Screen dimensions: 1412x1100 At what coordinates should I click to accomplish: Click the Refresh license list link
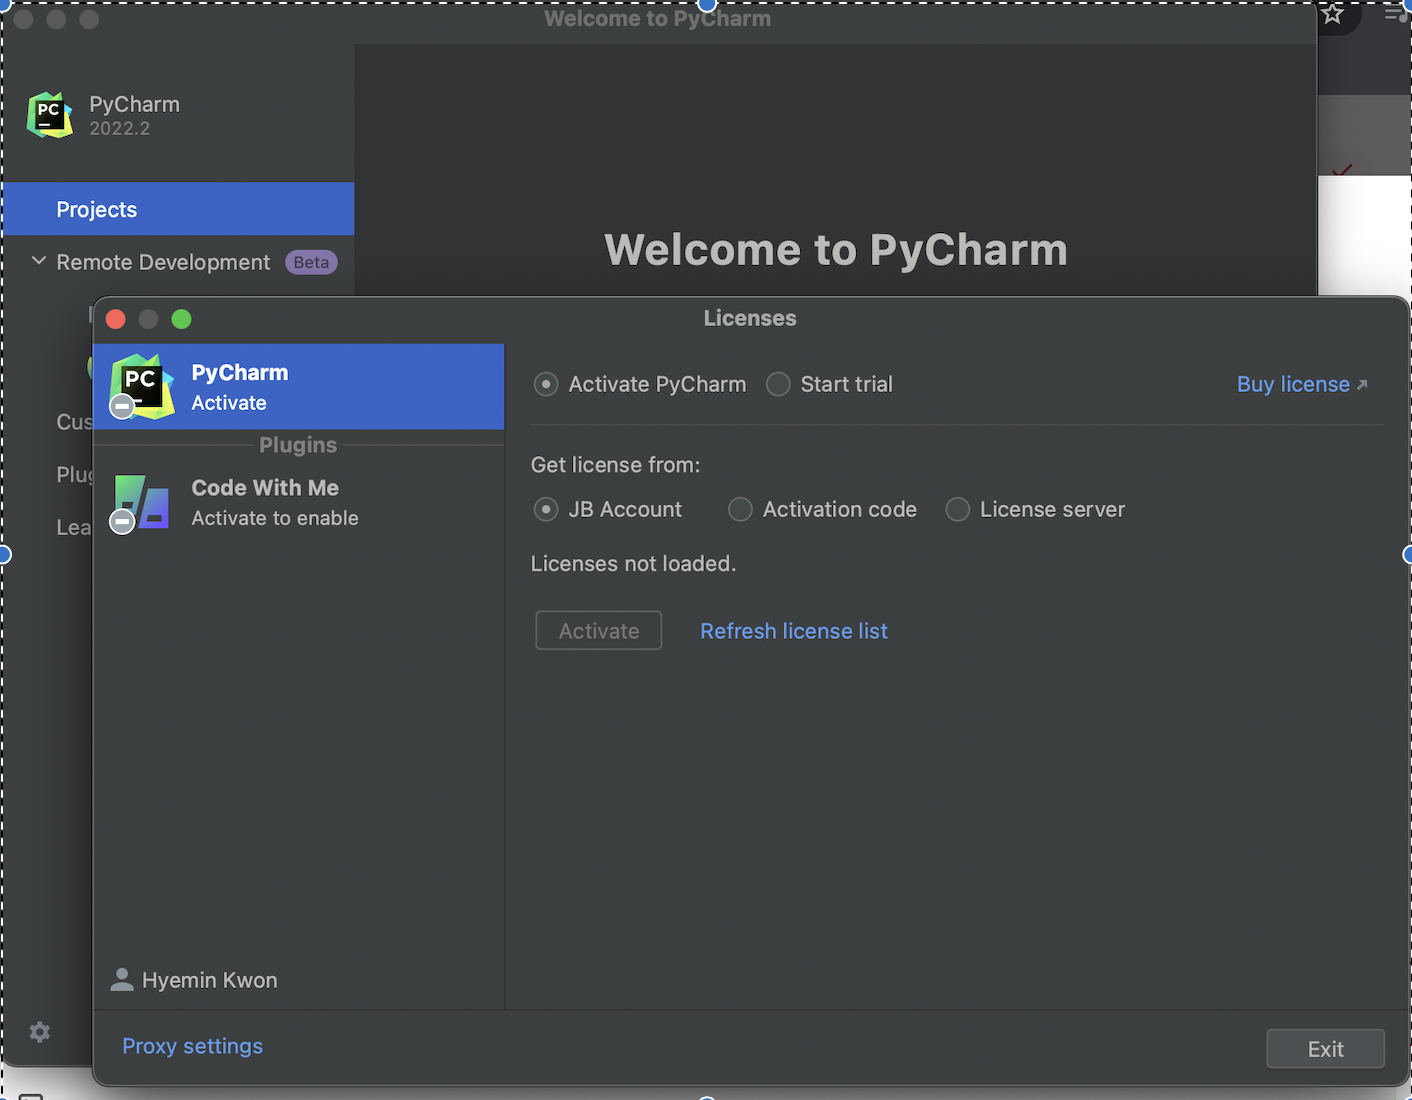794,631
